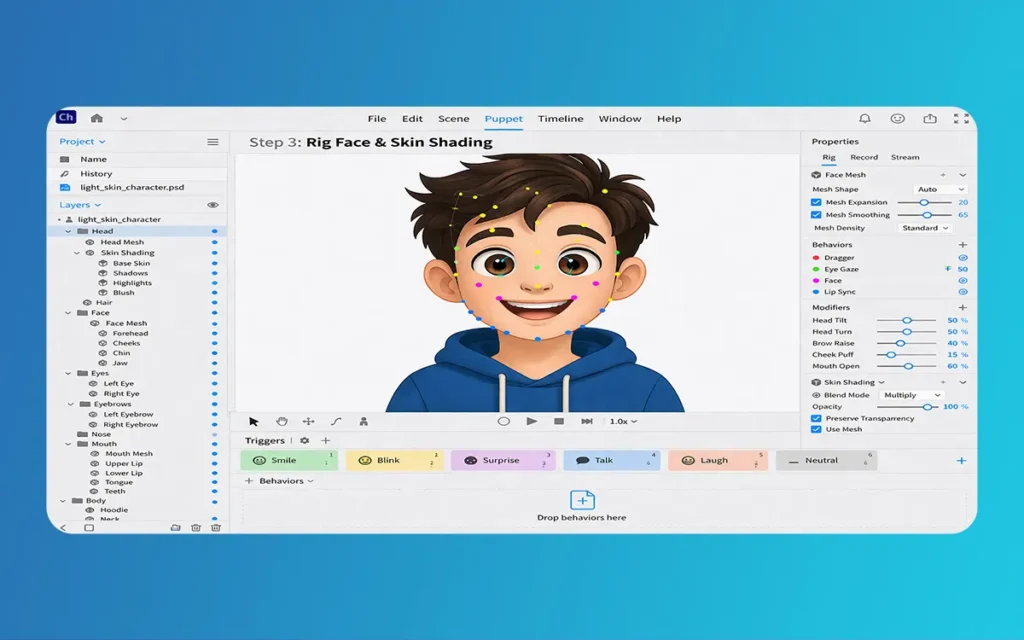Click the notifications bell icon
1024x640 pixels.
click(x=865, y=119)
